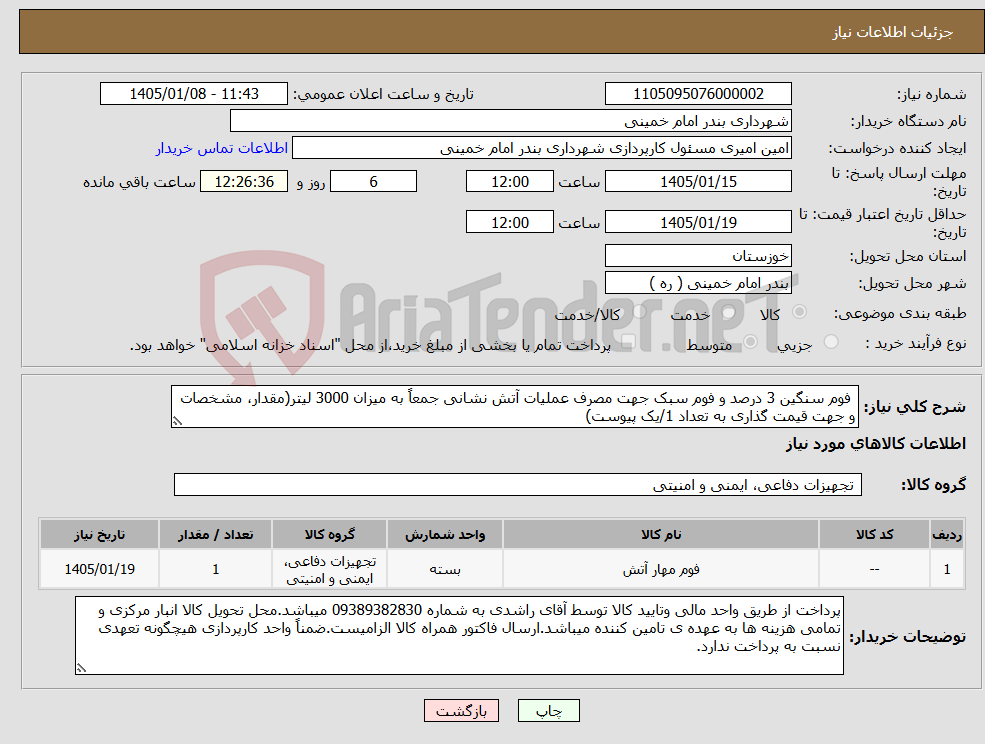Click delivery city field بندر امام خمینی ( ره )
985x744 pixels.
pos(698,283)
